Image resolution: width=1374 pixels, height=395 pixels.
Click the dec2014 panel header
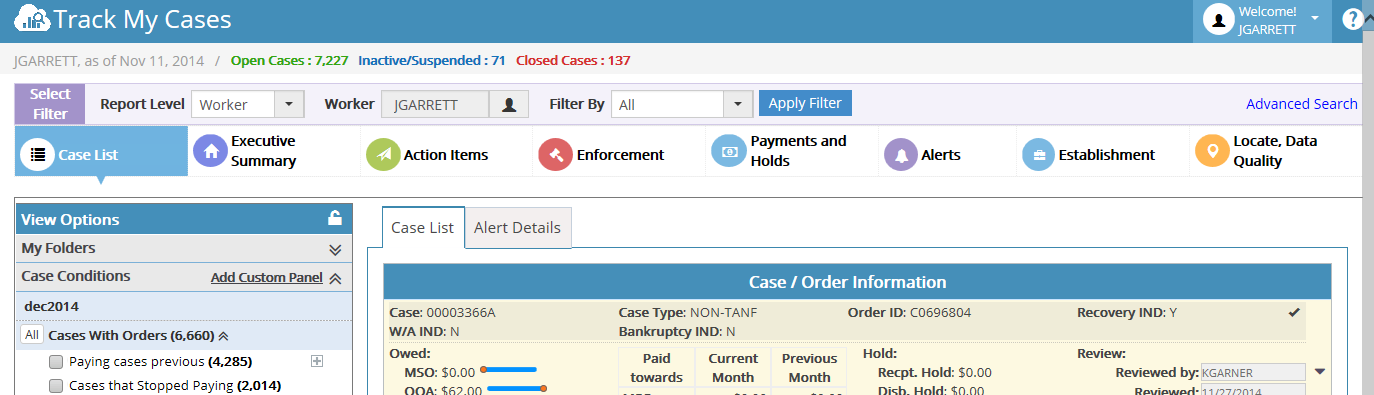(183, 306)
